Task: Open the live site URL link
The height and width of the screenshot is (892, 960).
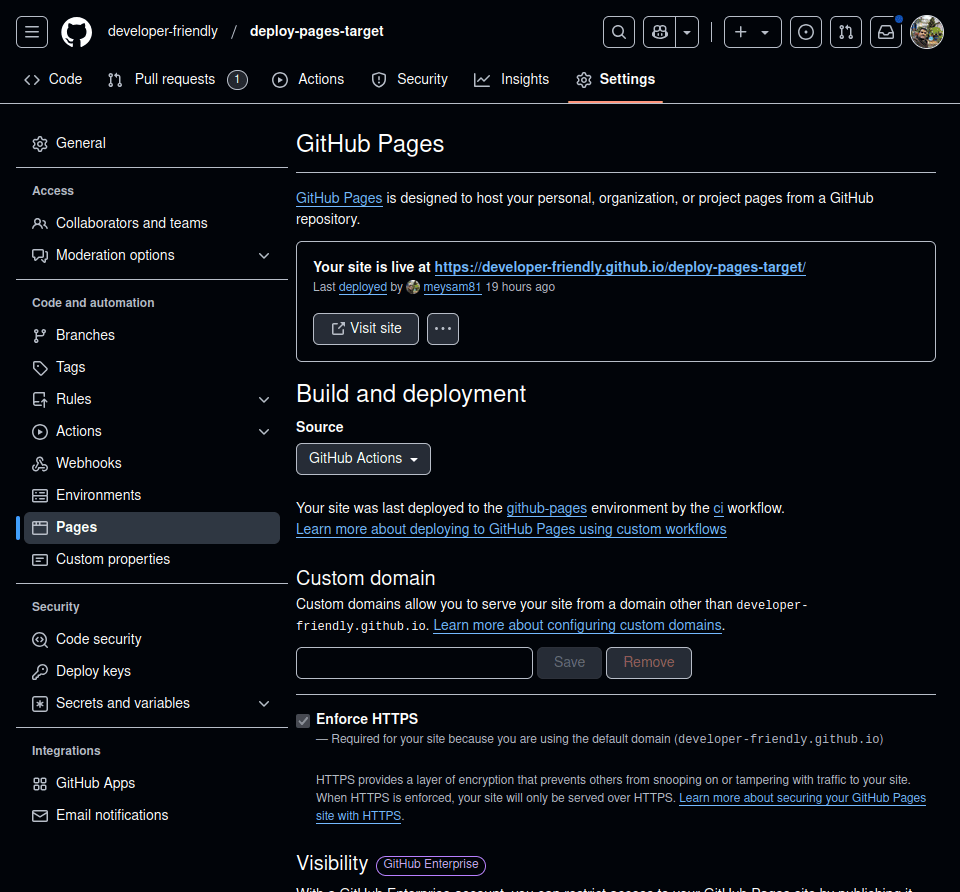Action: (x=620, y=267)
